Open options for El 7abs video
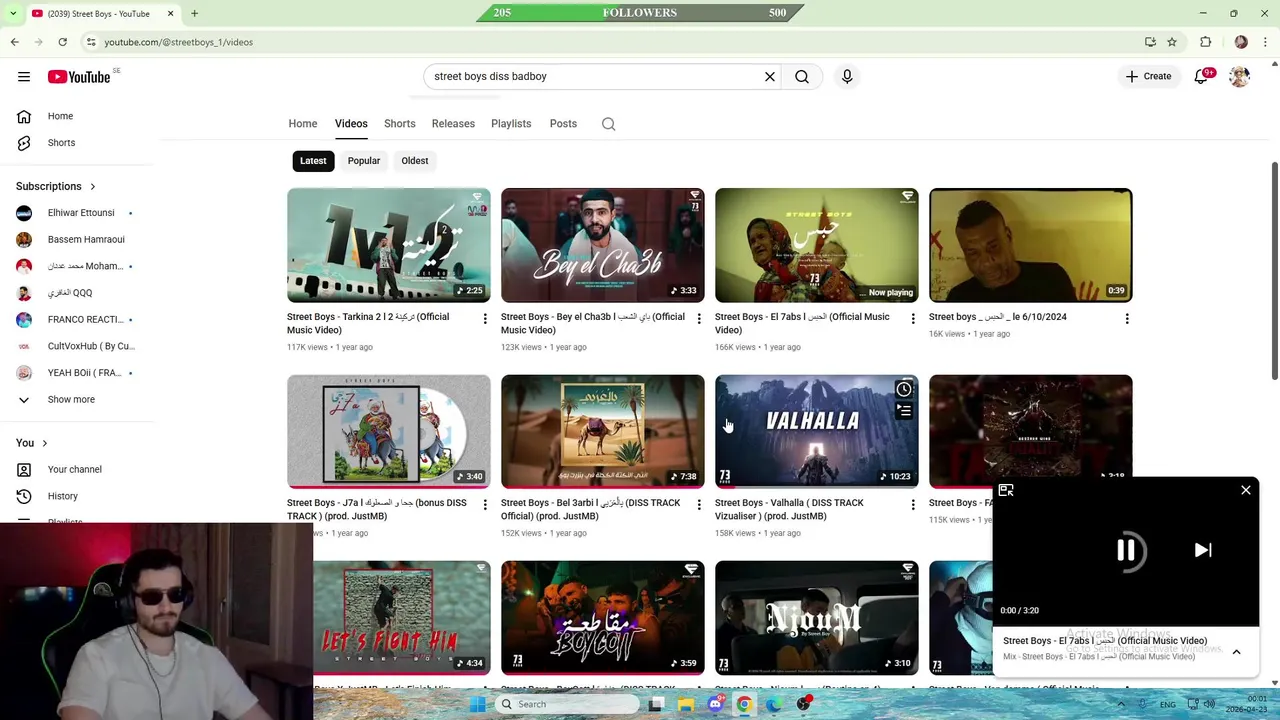1280x720 pixels. pos(913,318)
